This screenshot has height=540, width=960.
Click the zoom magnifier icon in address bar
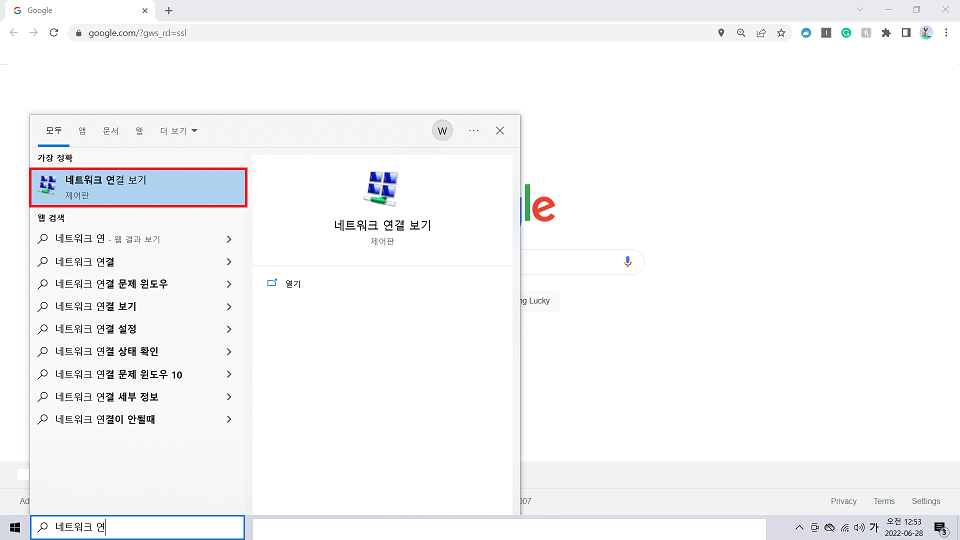click(741, 33)
